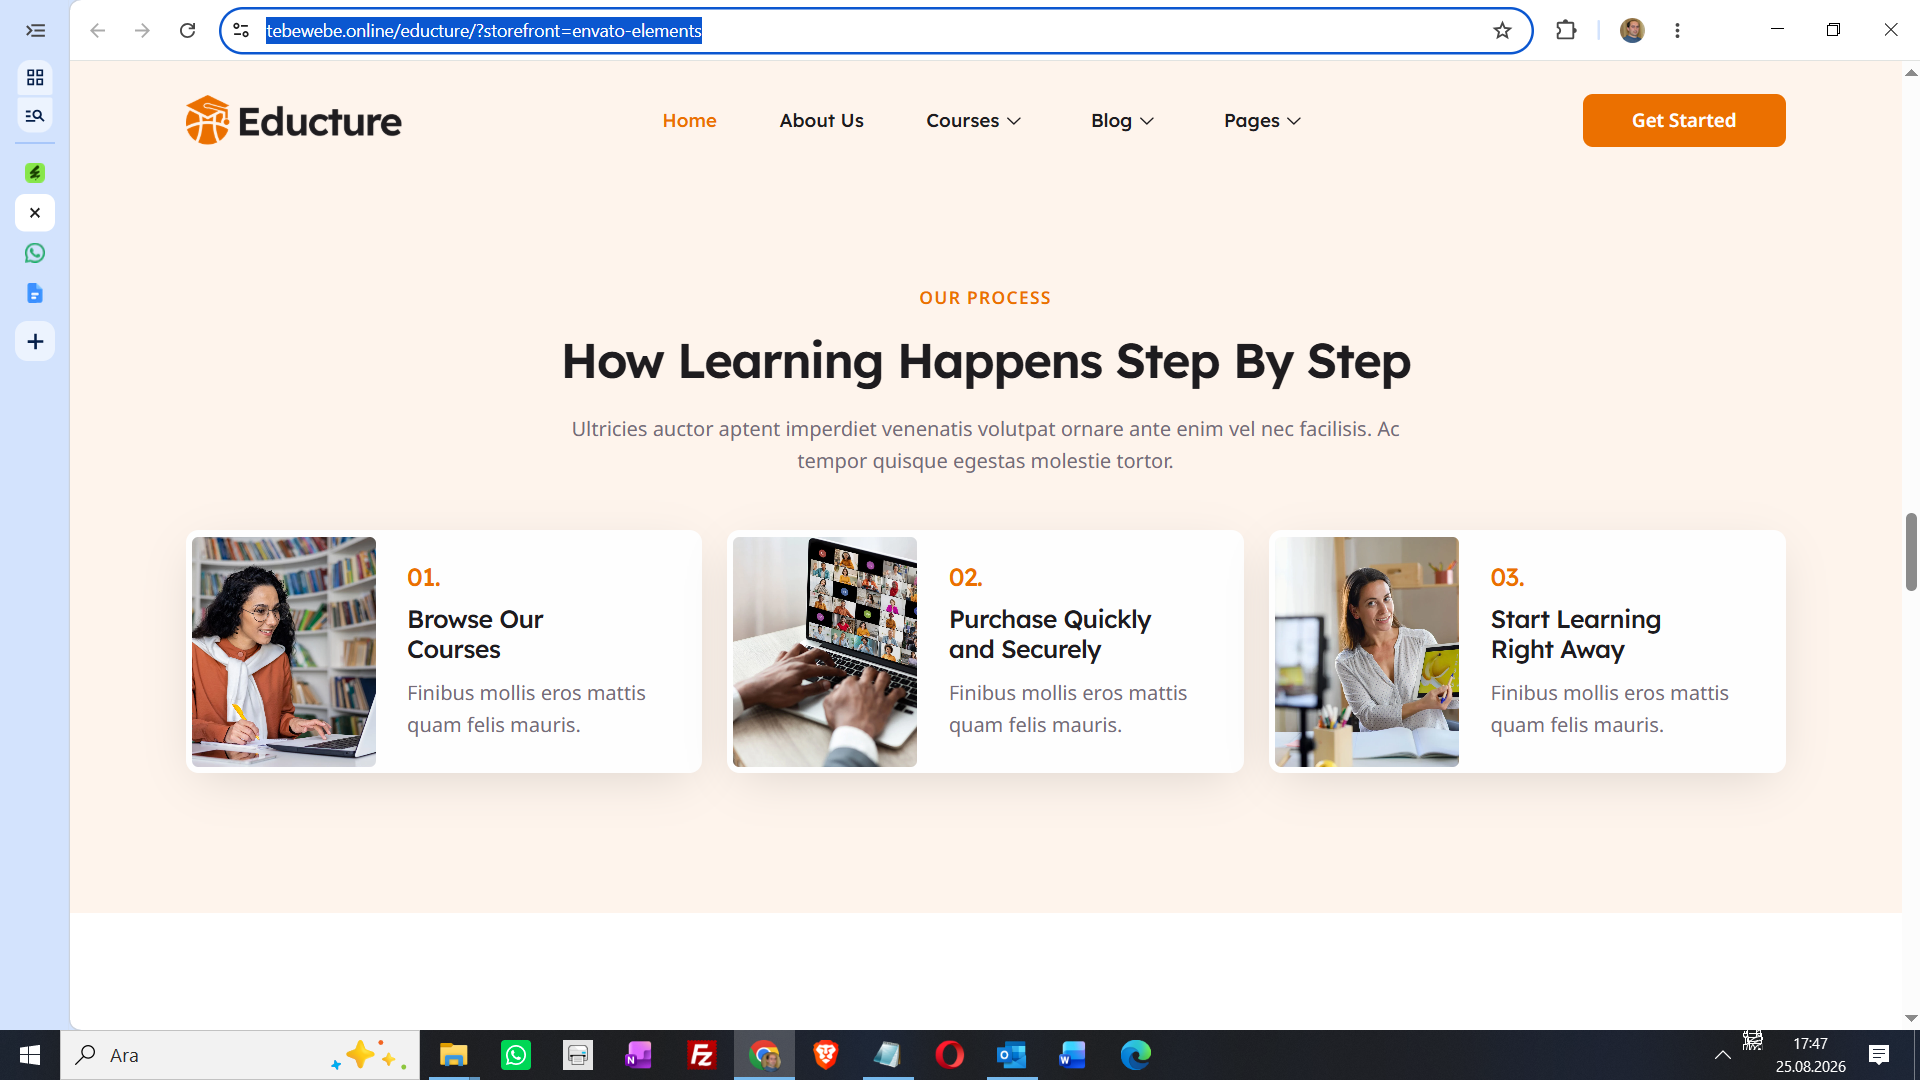The width and height of the screenshot is (1920, 1080).
Task: Click the green lightning sidebar icon
Action: click(35, 173)
